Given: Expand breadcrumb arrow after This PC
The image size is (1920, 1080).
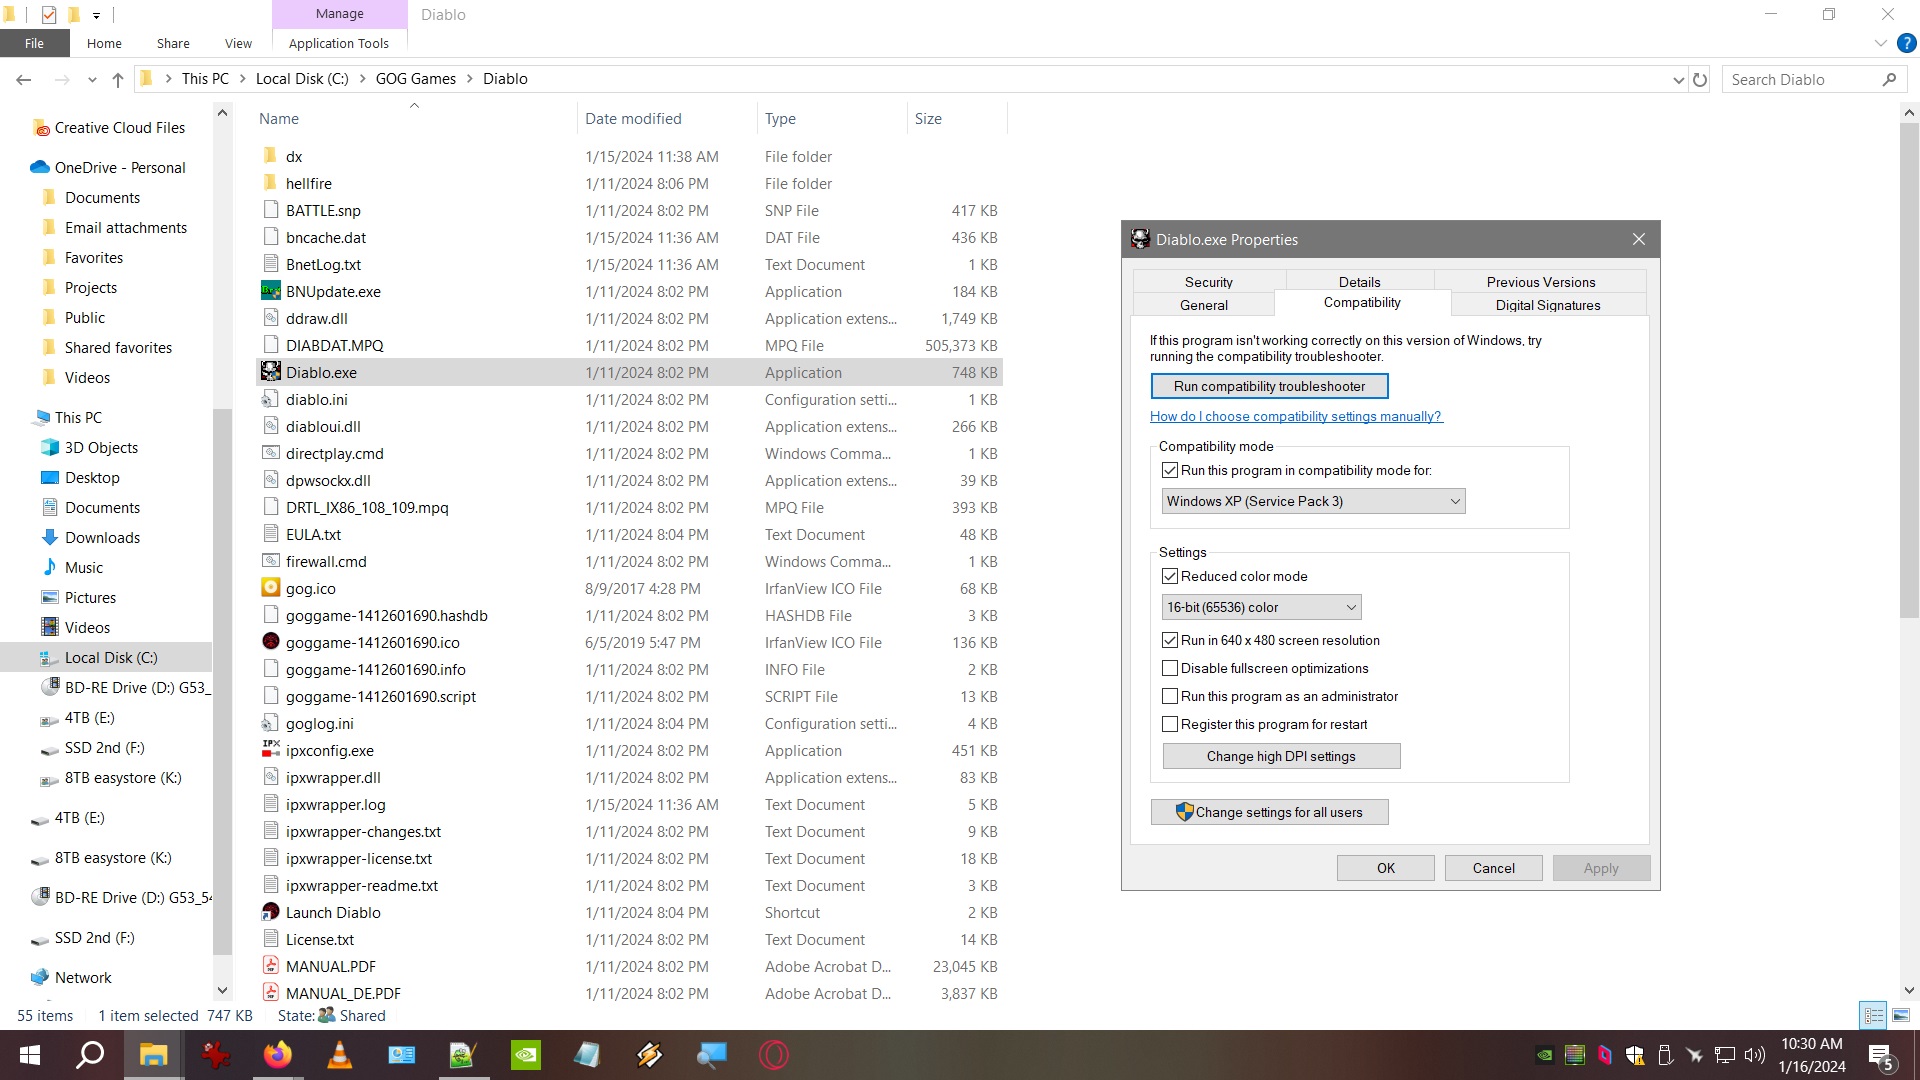Looking at the screenshot, I should 243,79.
